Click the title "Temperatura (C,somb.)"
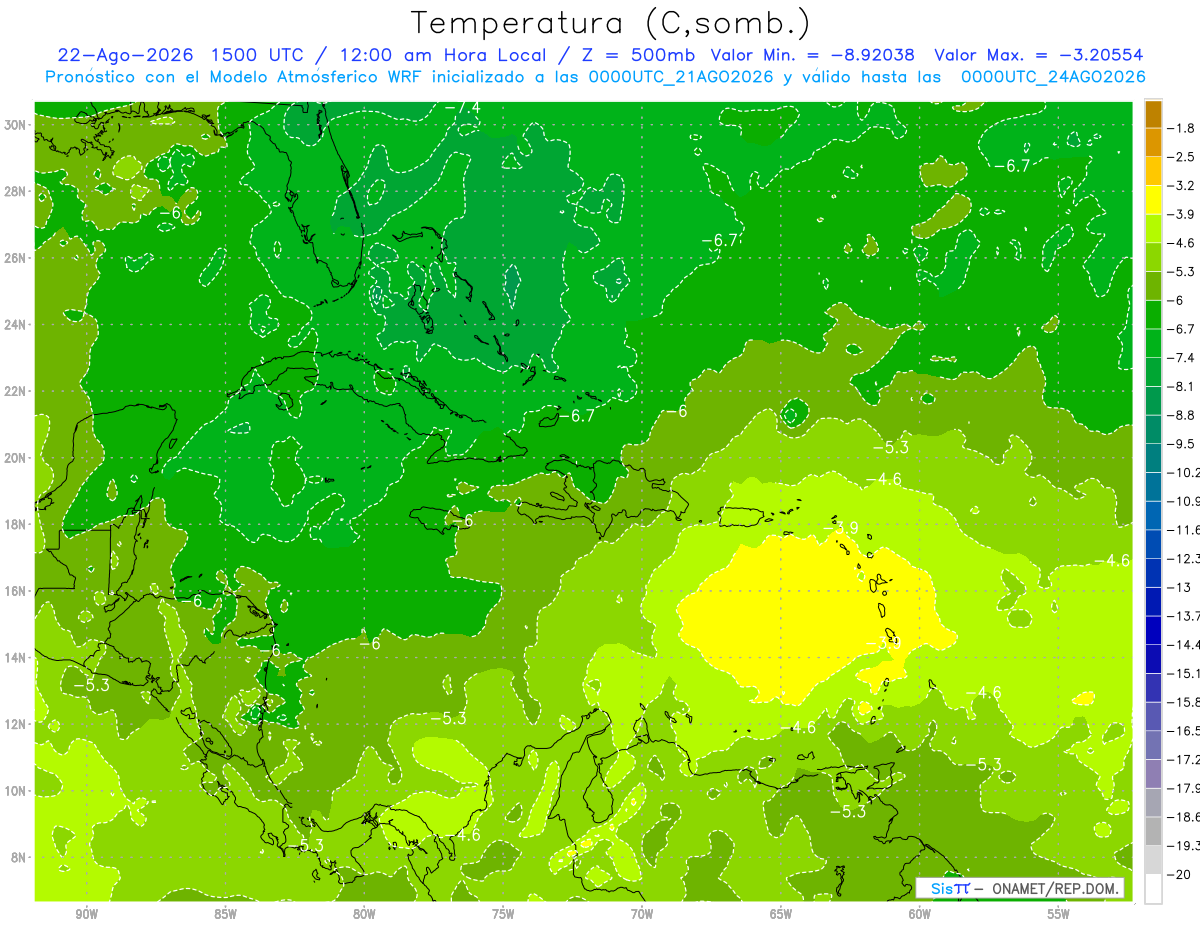Screen dimensions: 1200x927 point(611,24)
